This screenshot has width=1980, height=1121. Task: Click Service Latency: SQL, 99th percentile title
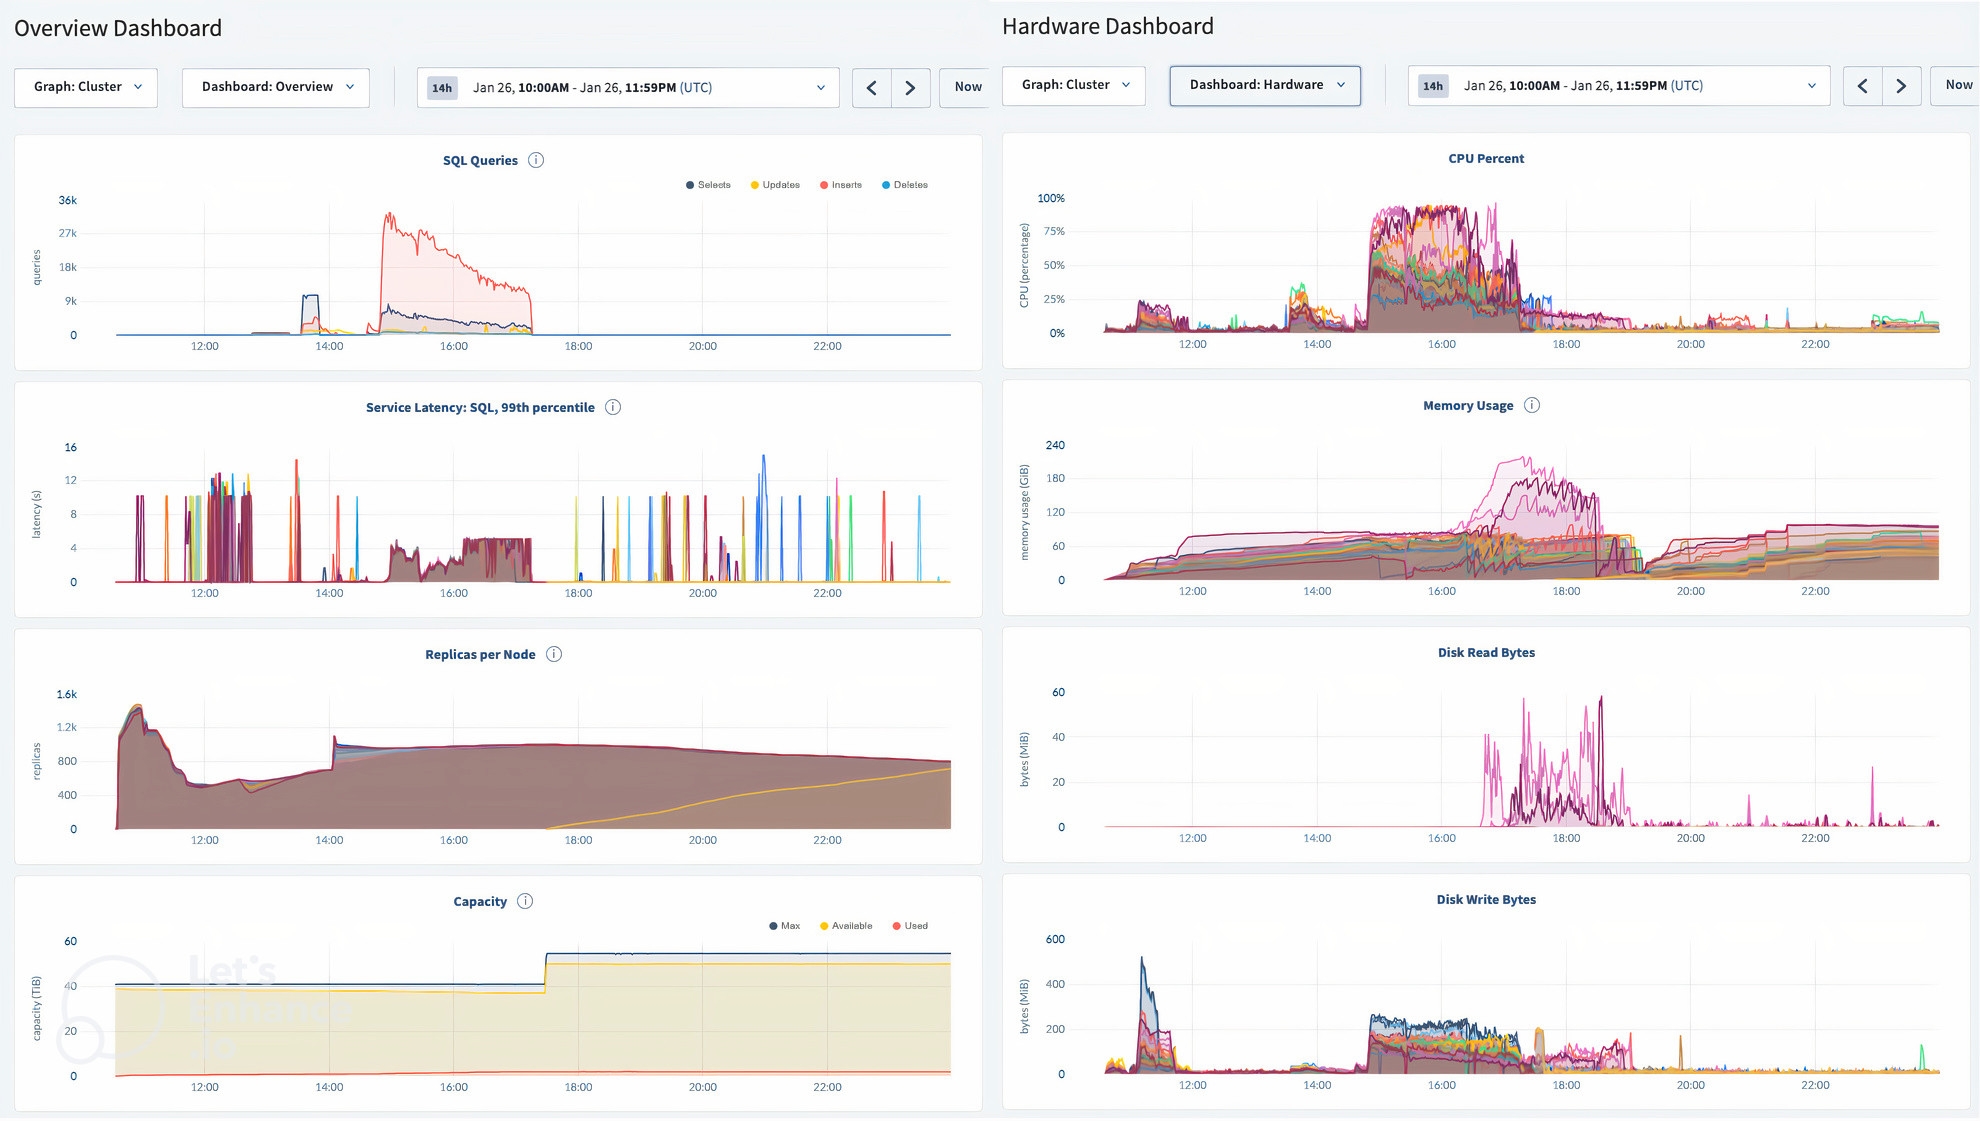pyautogui.click(x=480, y=407)
